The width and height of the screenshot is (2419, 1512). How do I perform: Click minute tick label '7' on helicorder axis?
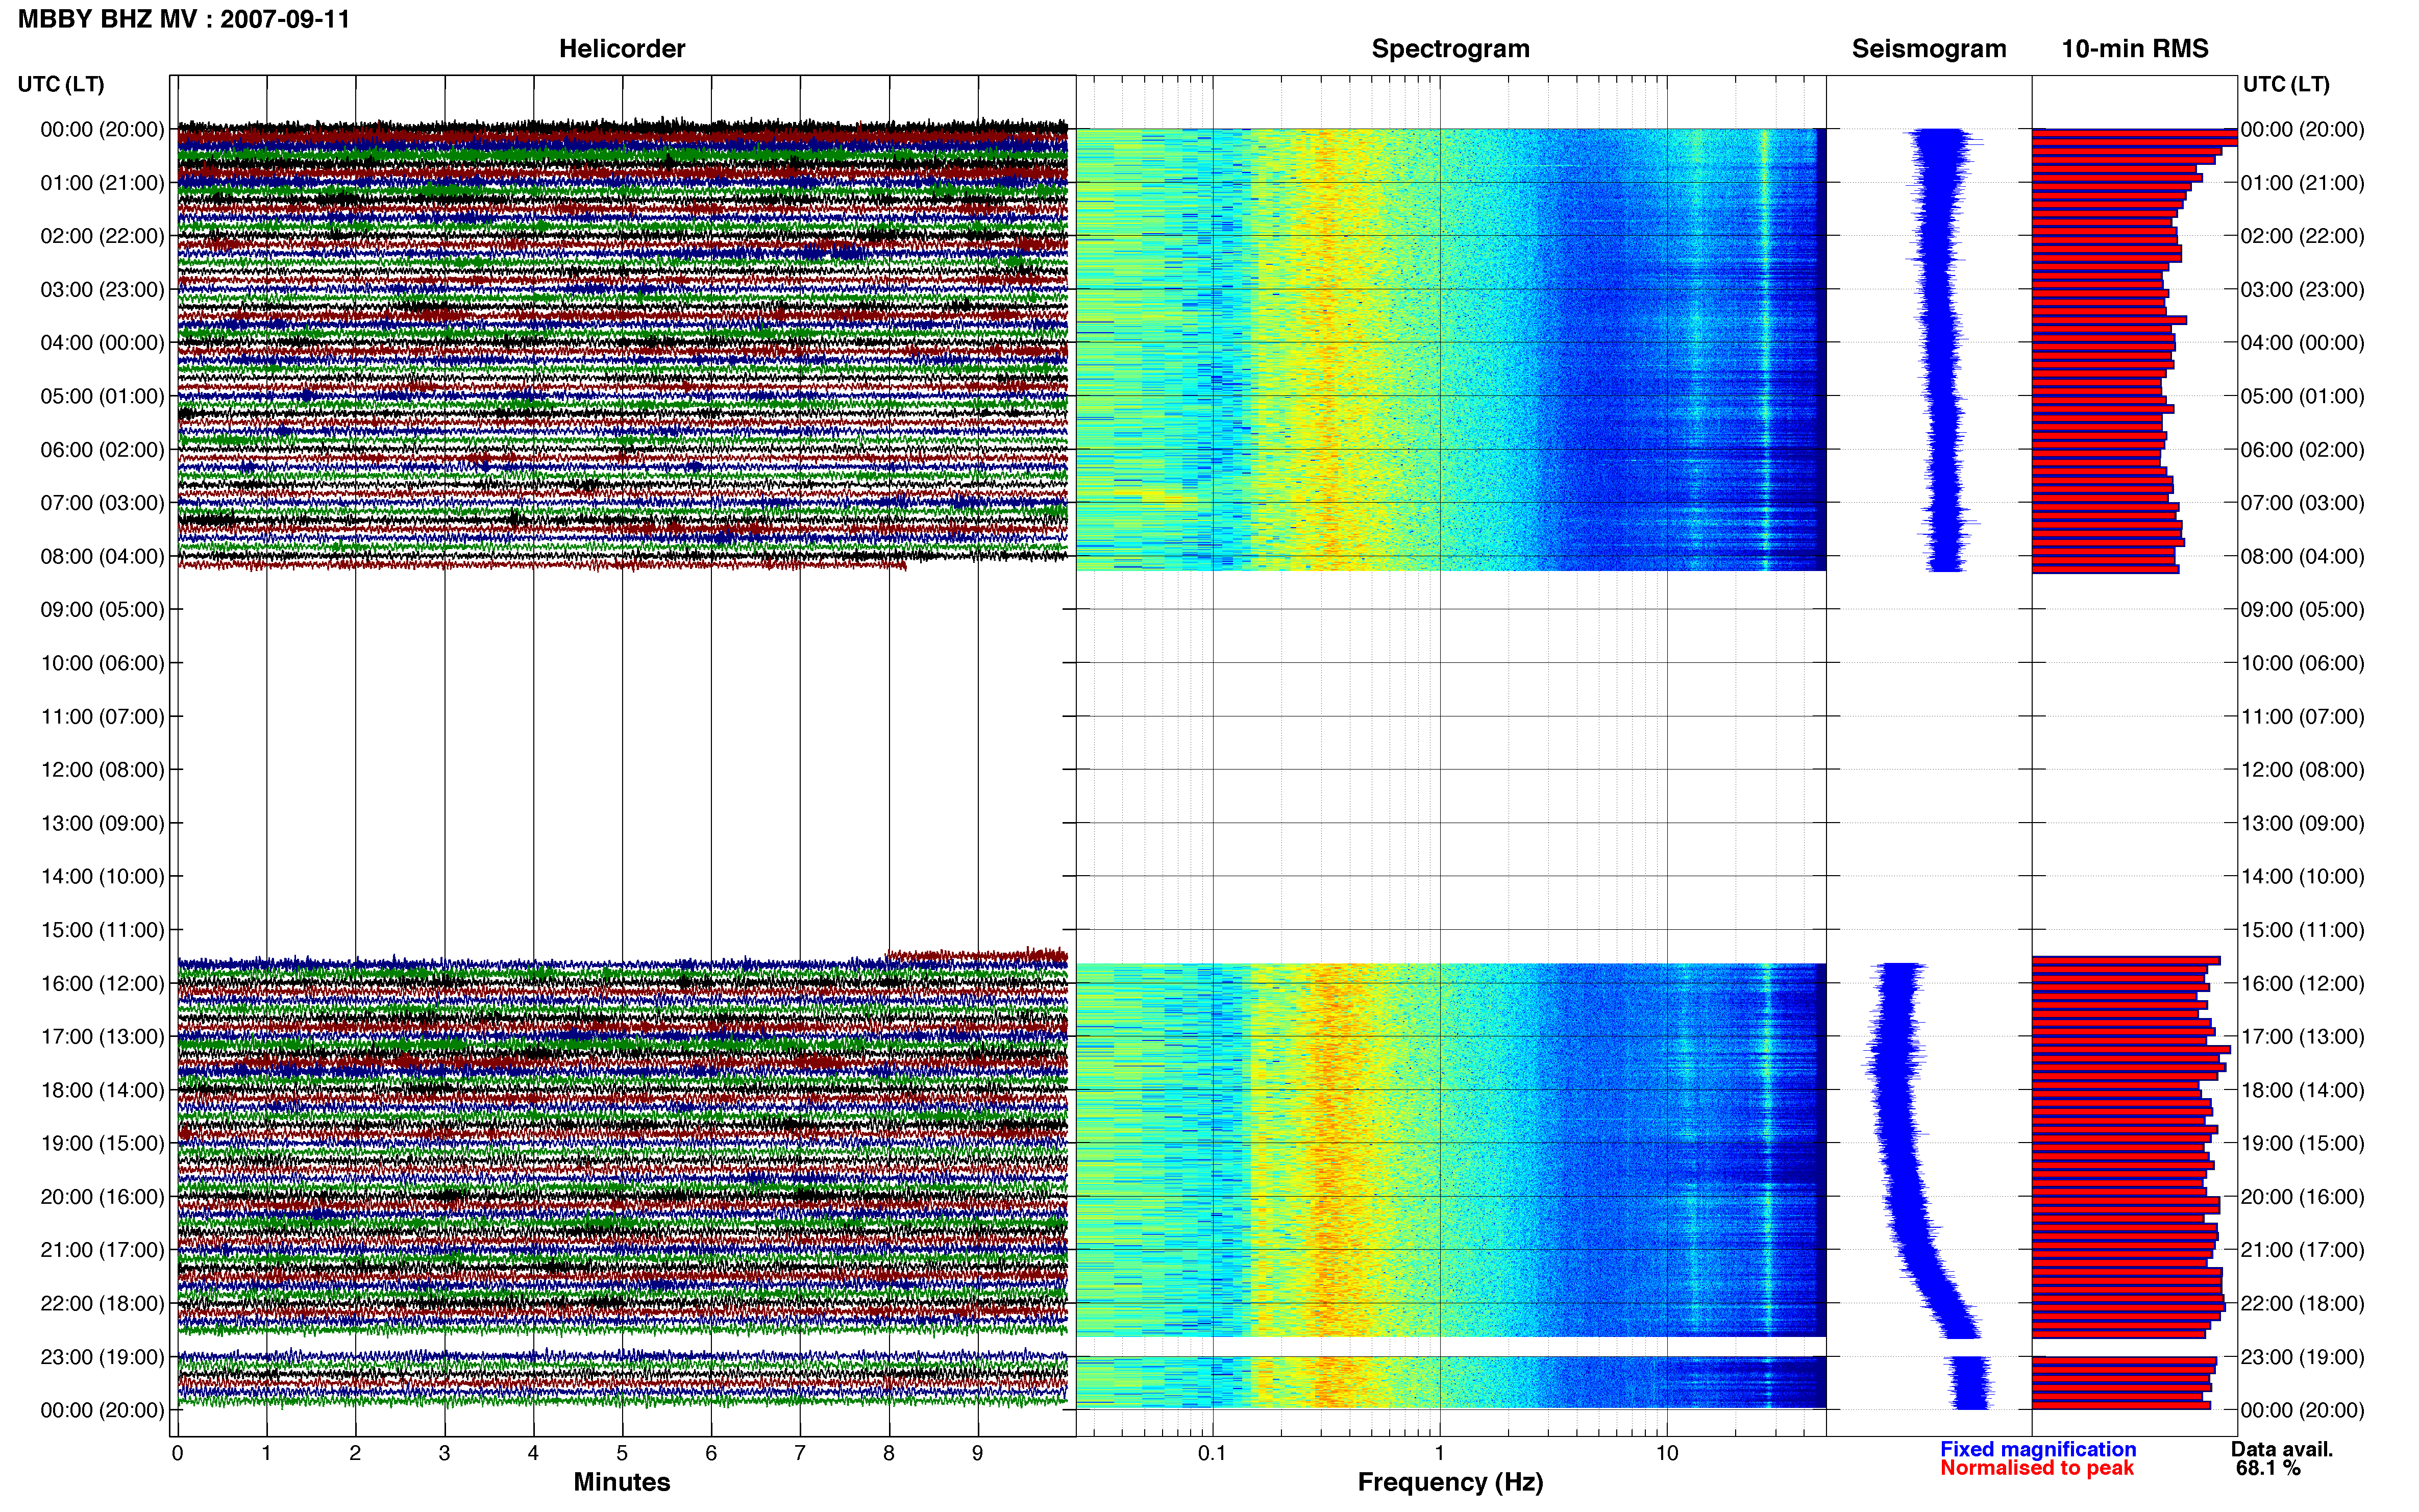coord(800,1454)
